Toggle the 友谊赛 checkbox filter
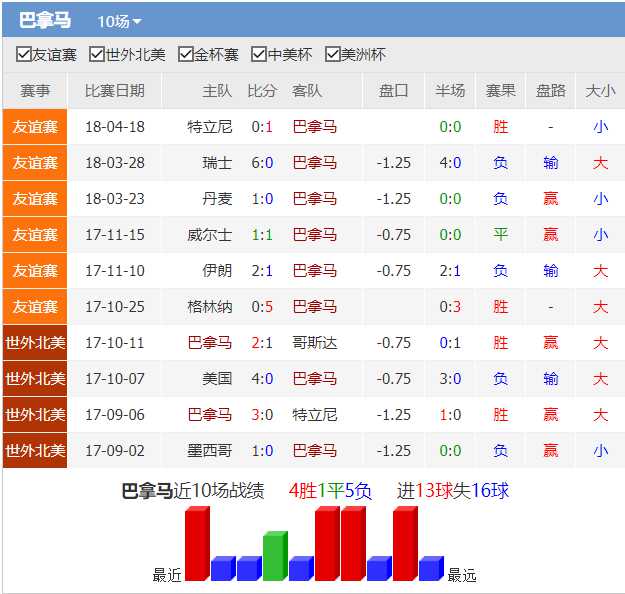 [24, 55]
